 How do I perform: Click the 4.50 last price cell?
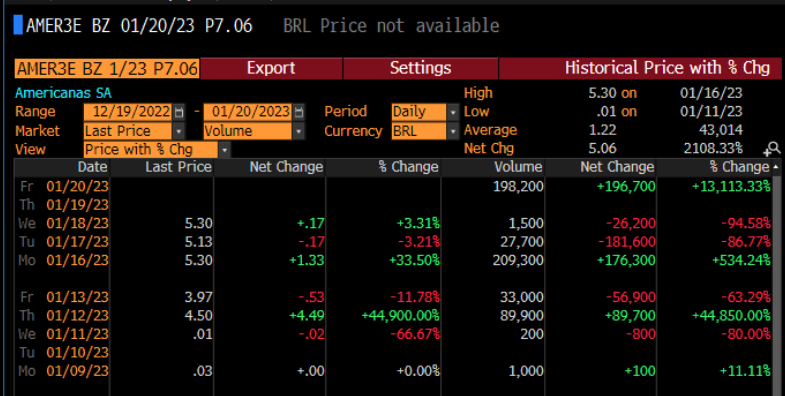[x=198, y=316]
